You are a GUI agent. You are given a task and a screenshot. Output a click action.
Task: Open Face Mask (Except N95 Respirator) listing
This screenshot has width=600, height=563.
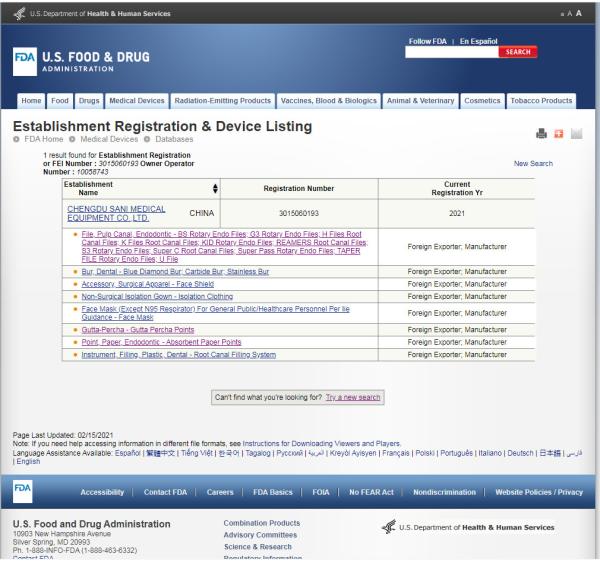tap(215, 313)
